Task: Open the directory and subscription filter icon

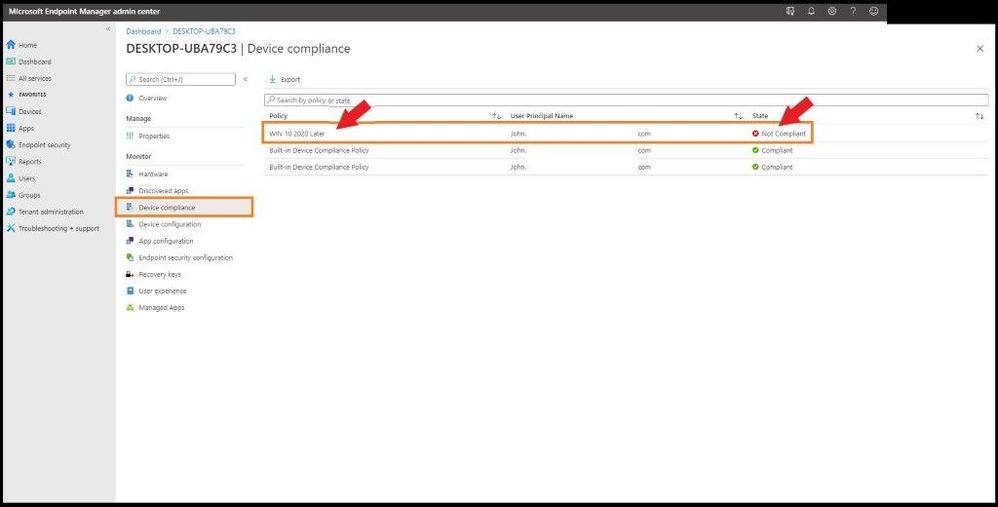Action: point(791,11)
